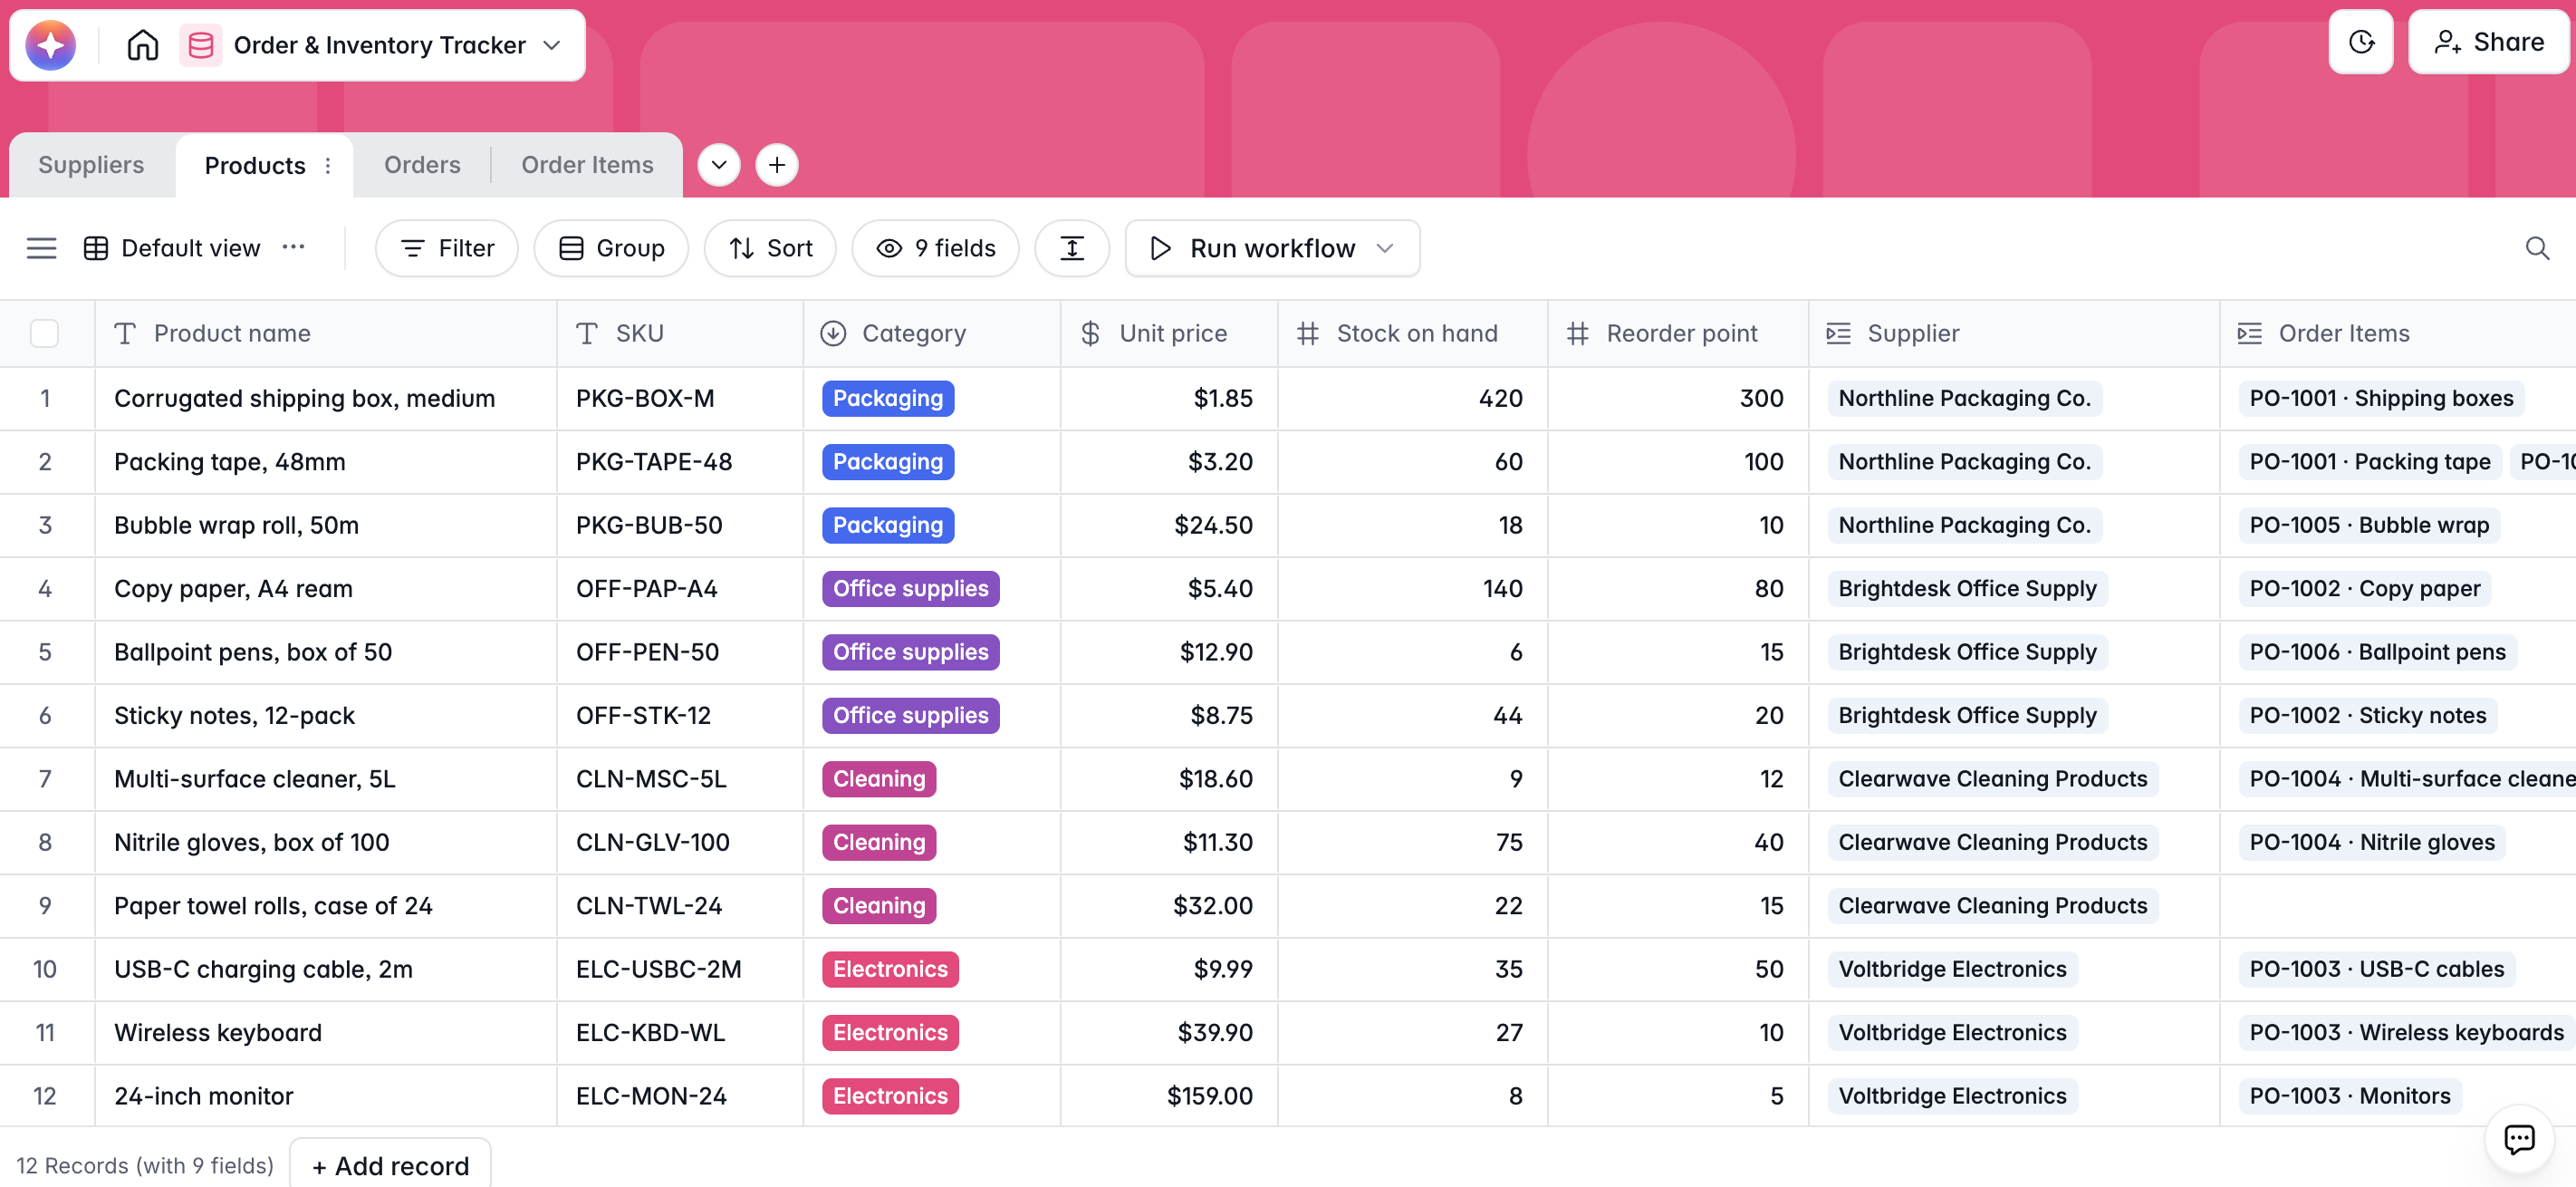Click the Add record button
The height and width of the screenshot is (1187, 2576).
coord(390,1165)
